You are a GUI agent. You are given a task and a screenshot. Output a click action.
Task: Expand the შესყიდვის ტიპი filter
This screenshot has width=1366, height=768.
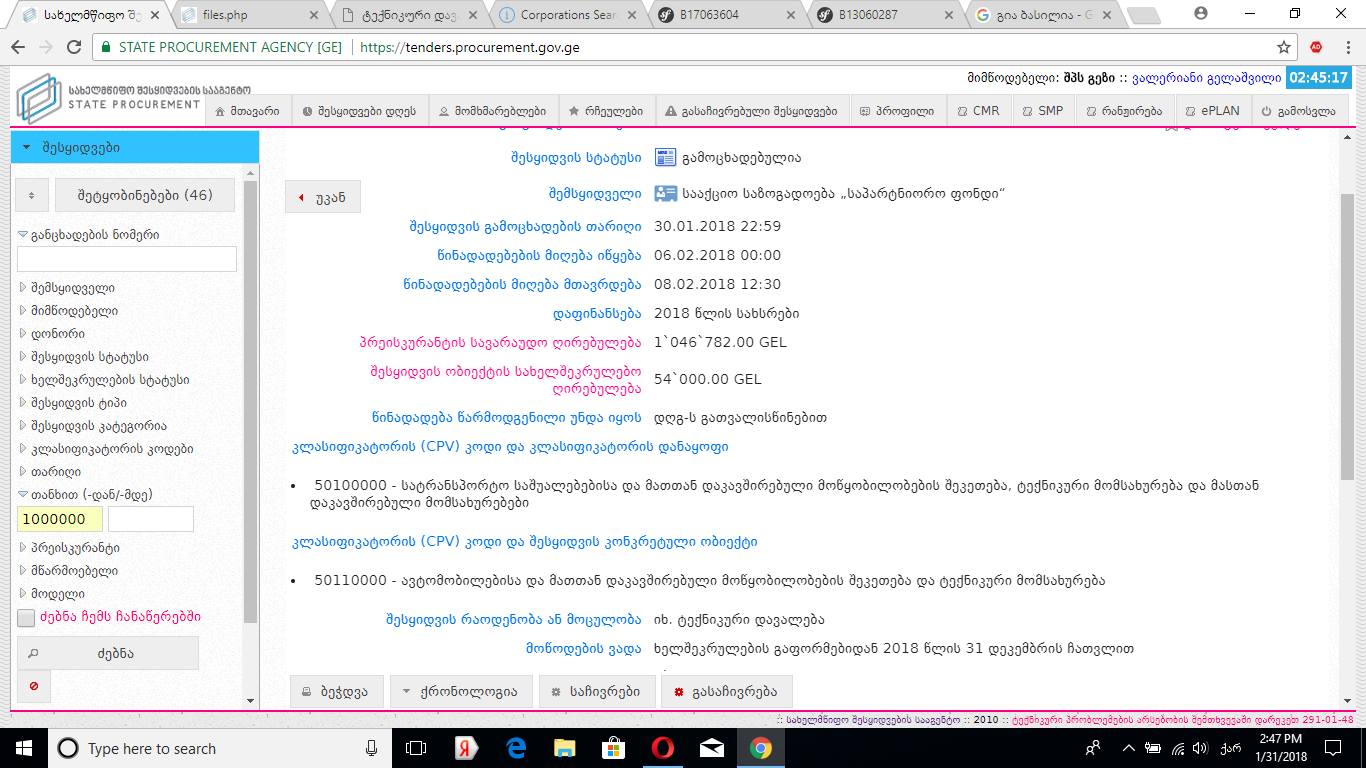[74, 403]
